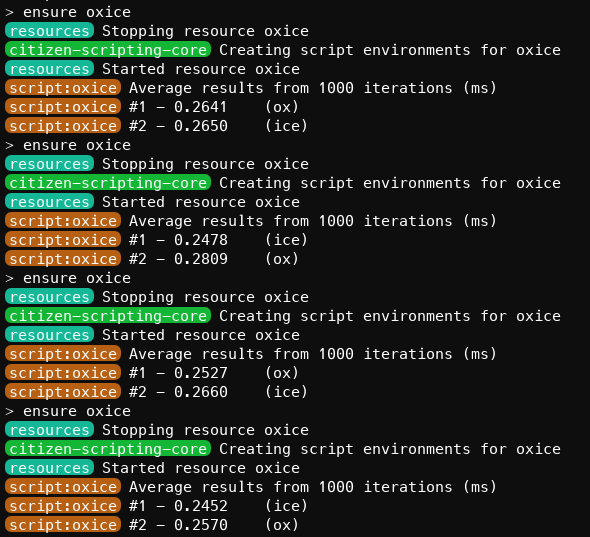This screenshot has width=590, height=537.
Task: Click the last 'ensure oxice' command line
Action: [68, 411]
